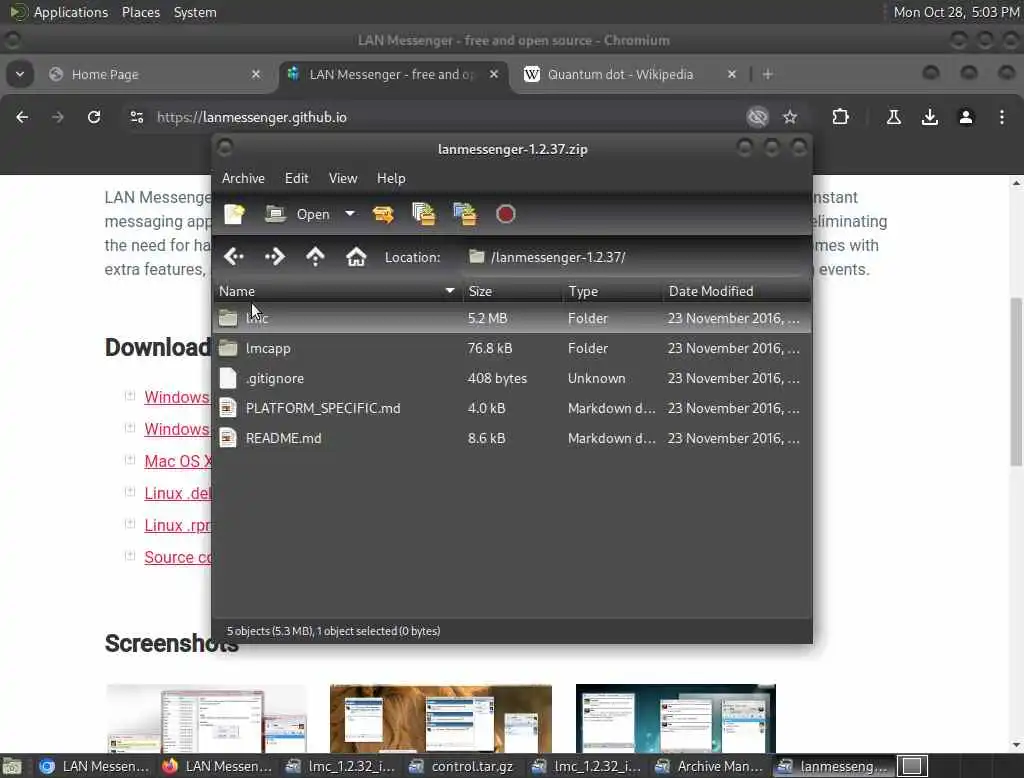
Task: Click the Create new archive toolbar icon
Action: coord(234,214)
